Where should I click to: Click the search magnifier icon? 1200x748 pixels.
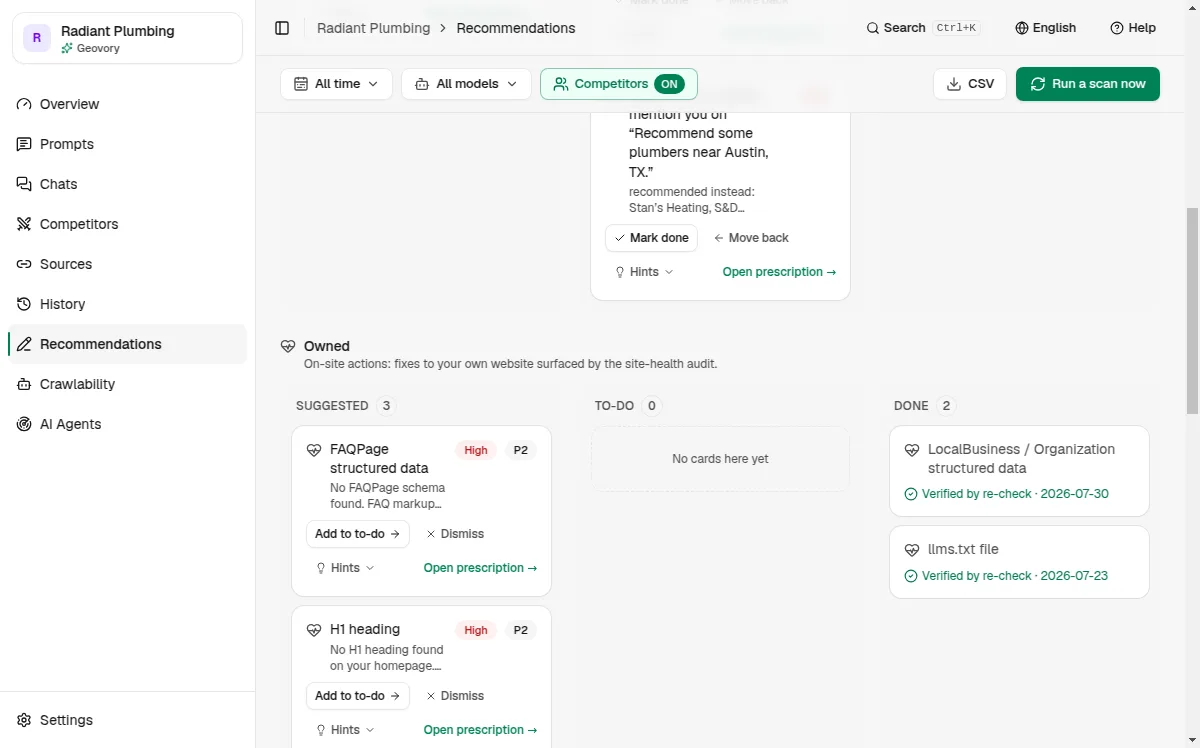873,28
